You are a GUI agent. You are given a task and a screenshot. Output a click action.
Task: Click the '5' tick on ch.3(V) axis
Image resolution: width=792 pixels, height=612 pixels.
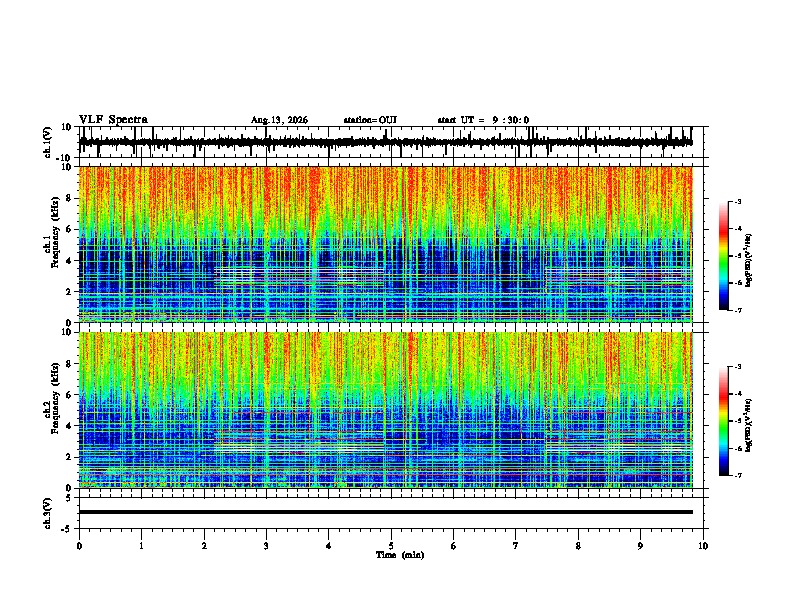[69, 498]
